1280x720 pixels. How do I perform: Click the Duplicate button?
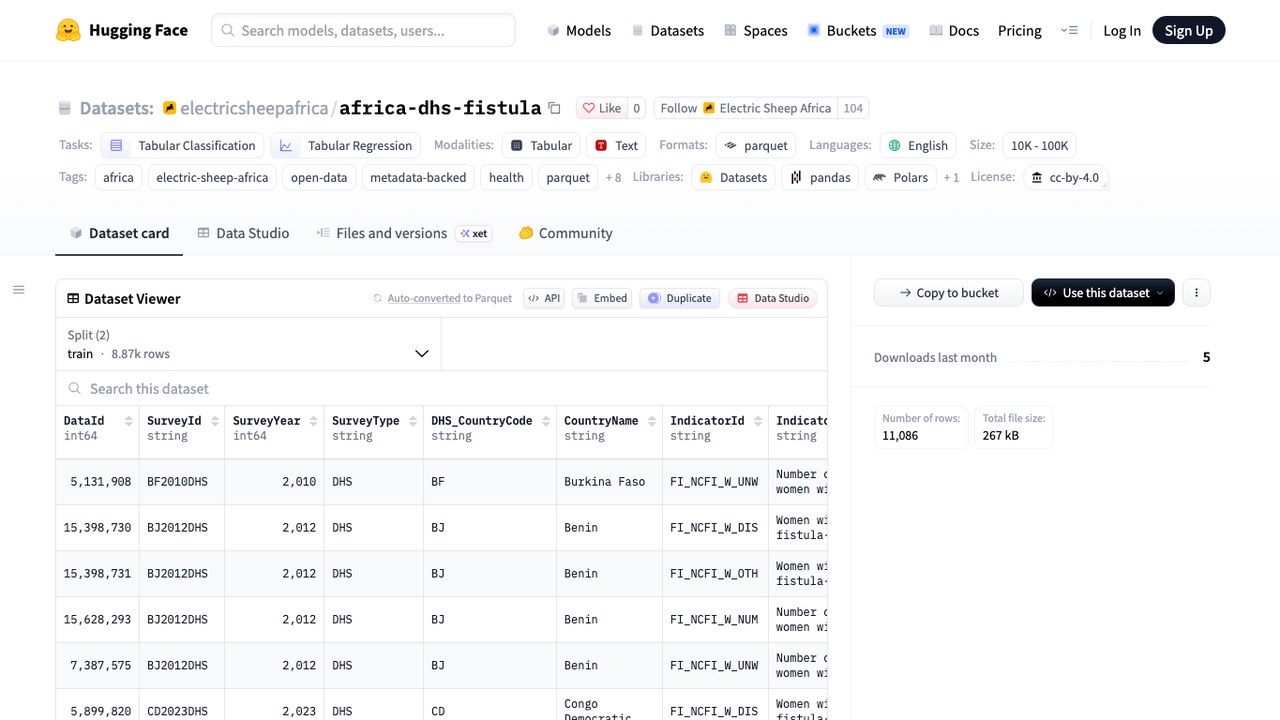pyautogui.click(x=680, y=298)
